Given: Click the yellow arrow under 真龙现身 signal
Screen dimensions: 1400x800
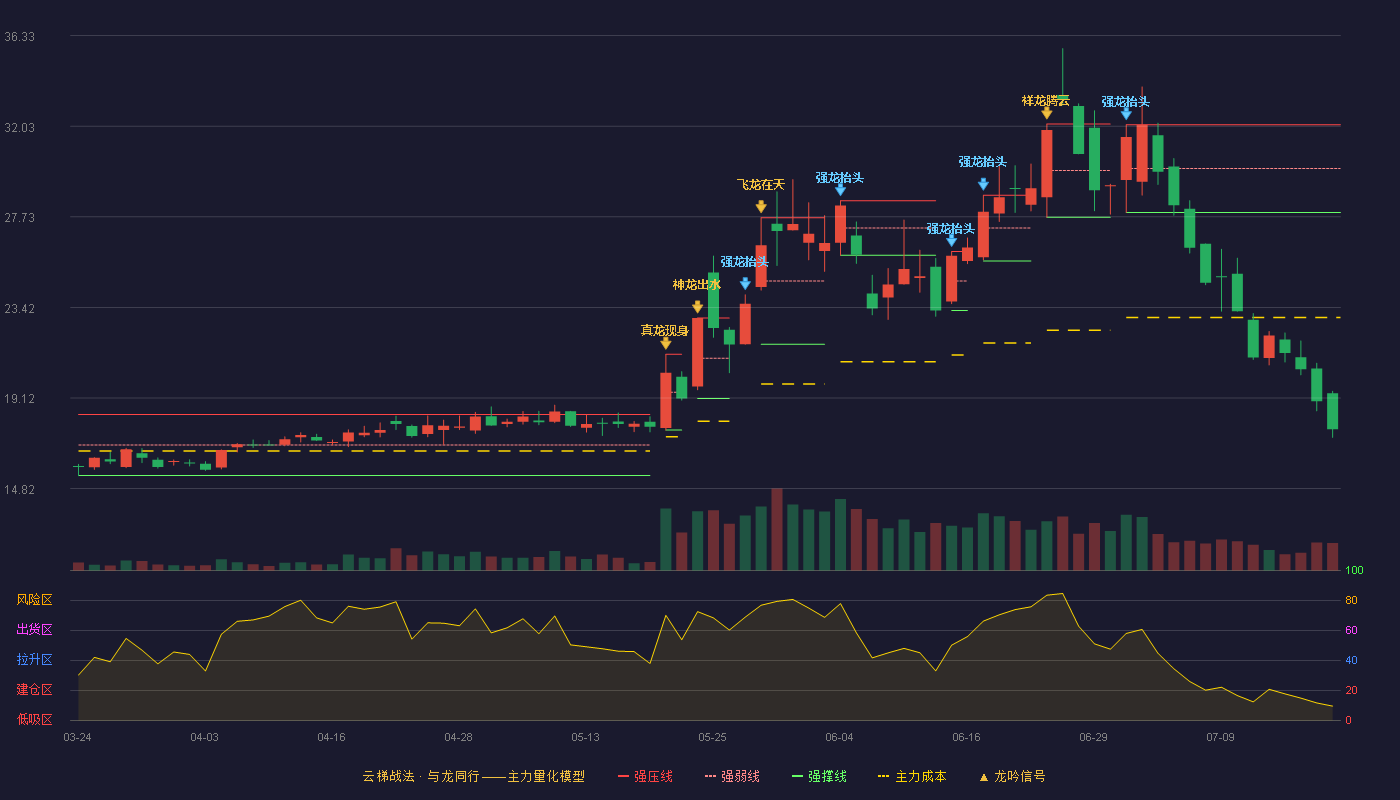Looking at the screenshot, I should [666, 343].
